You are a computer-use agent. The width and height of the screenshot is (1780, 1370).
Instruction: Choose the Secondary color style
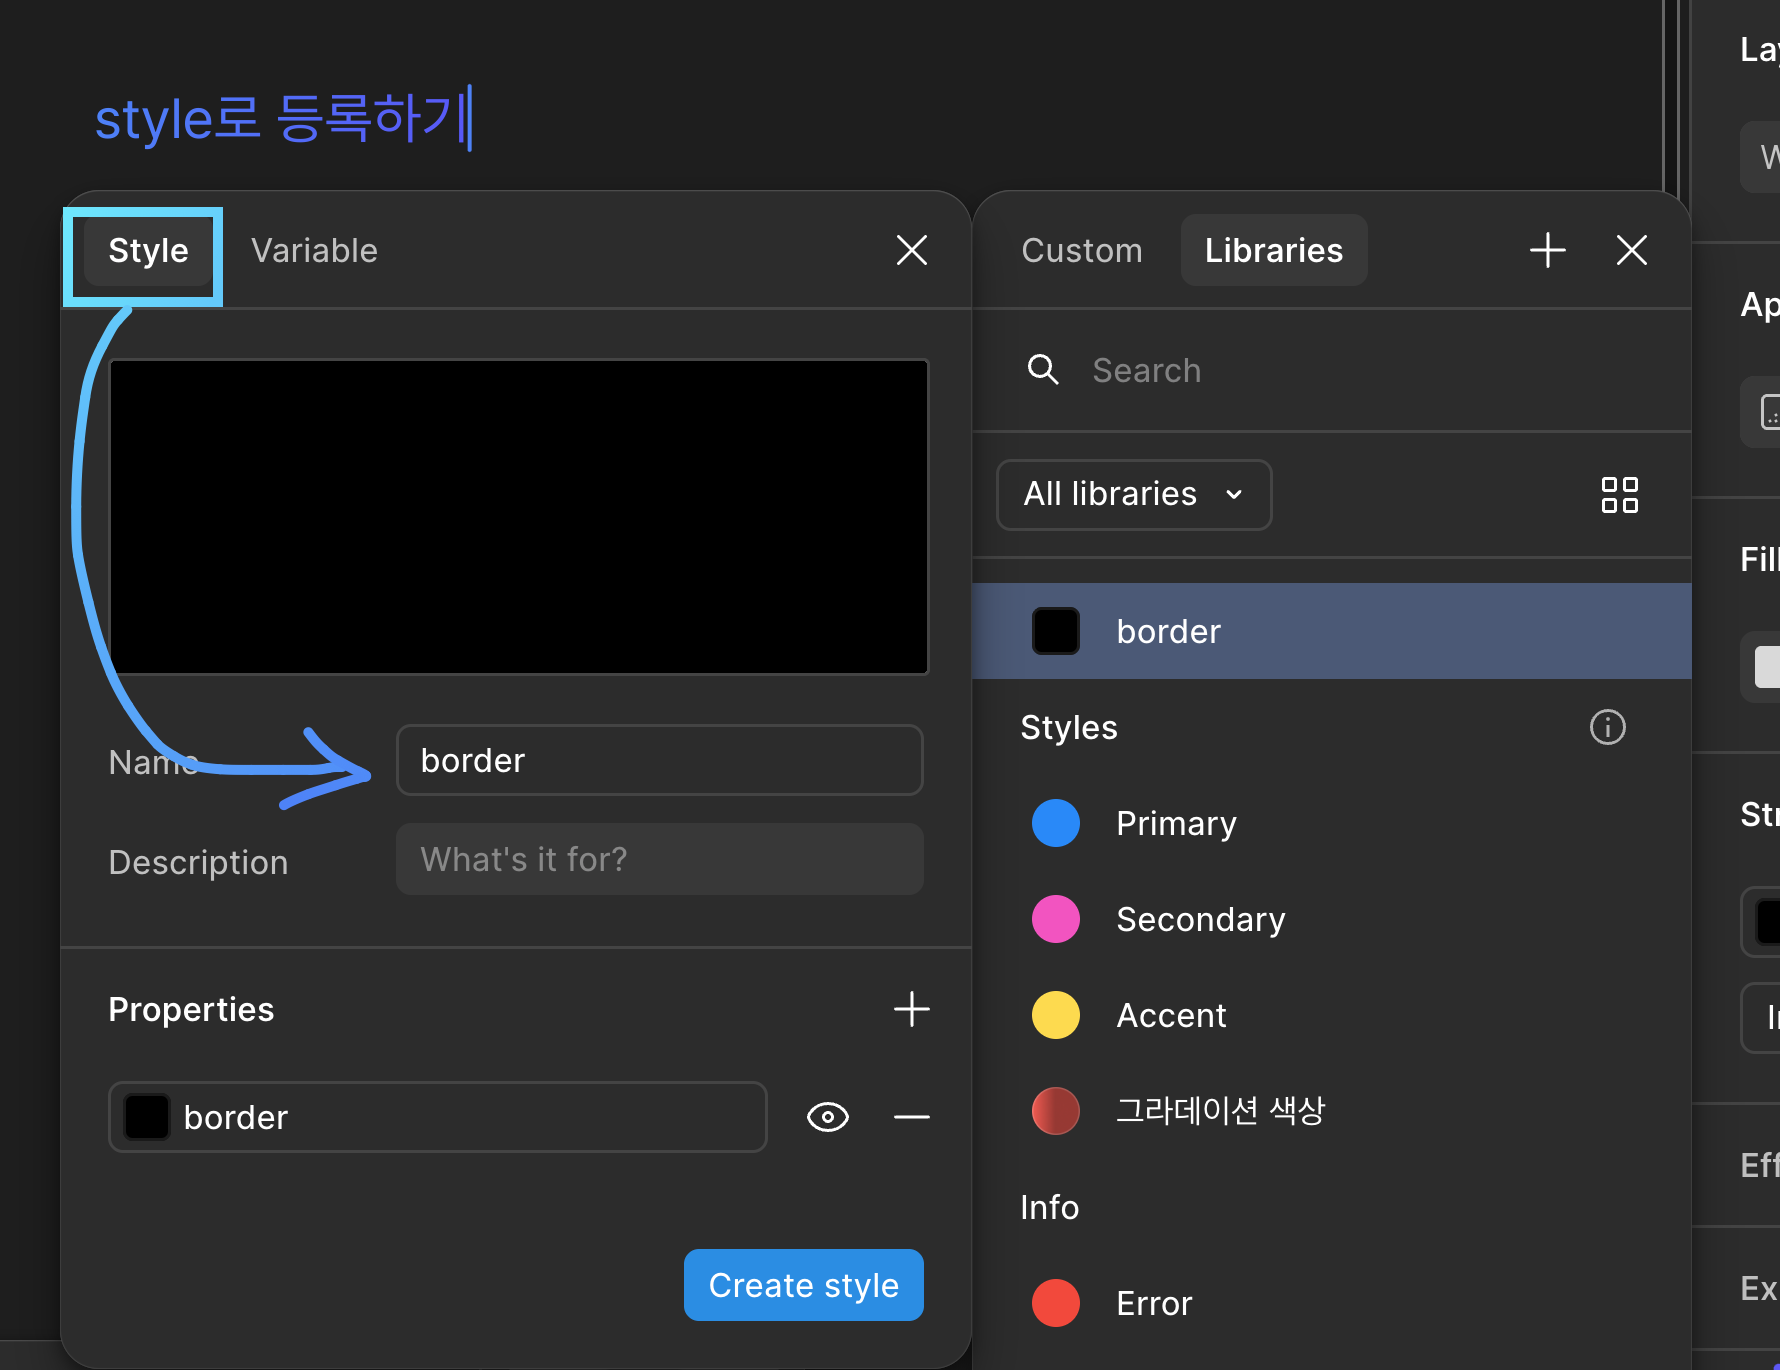pos(1331,919)
